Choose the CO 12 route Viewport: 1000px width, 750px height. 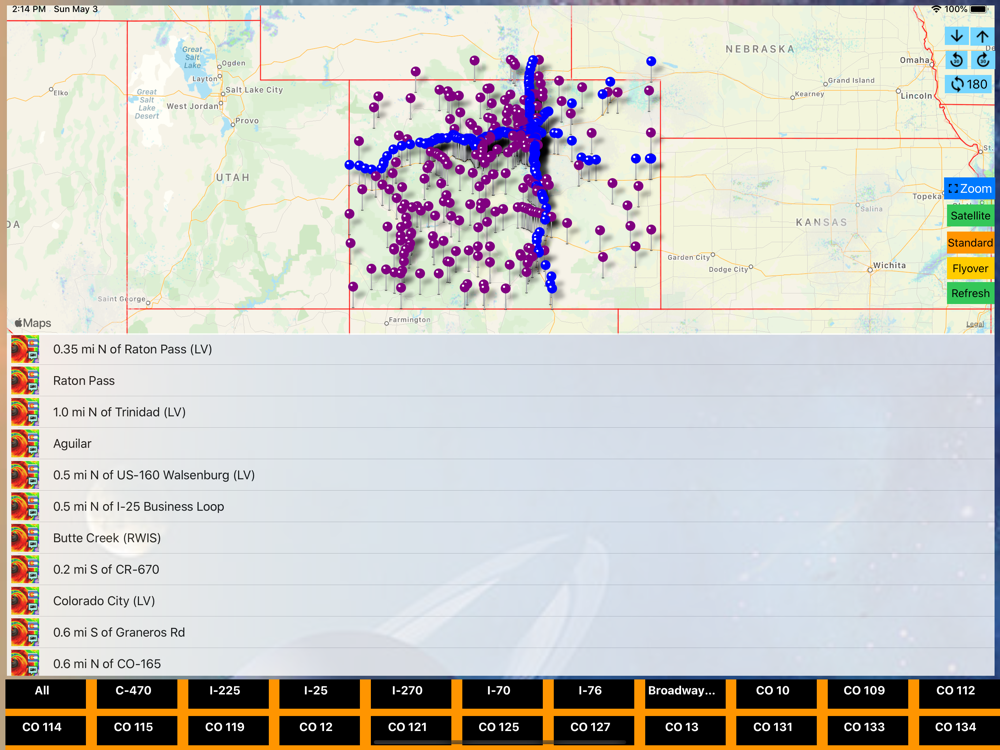320,730
